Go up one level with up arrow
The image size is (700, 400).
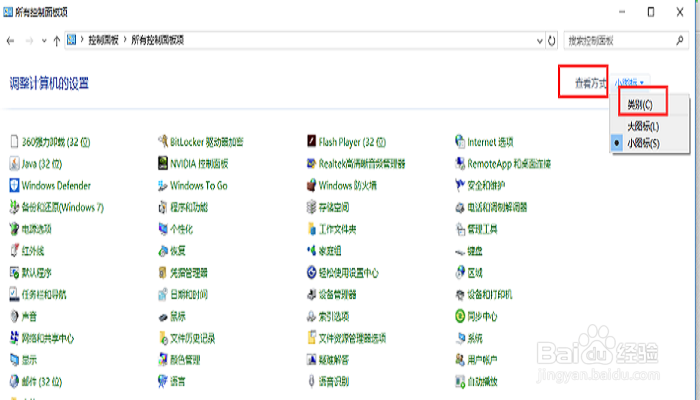pyautogui.click(x=57, y=41)
